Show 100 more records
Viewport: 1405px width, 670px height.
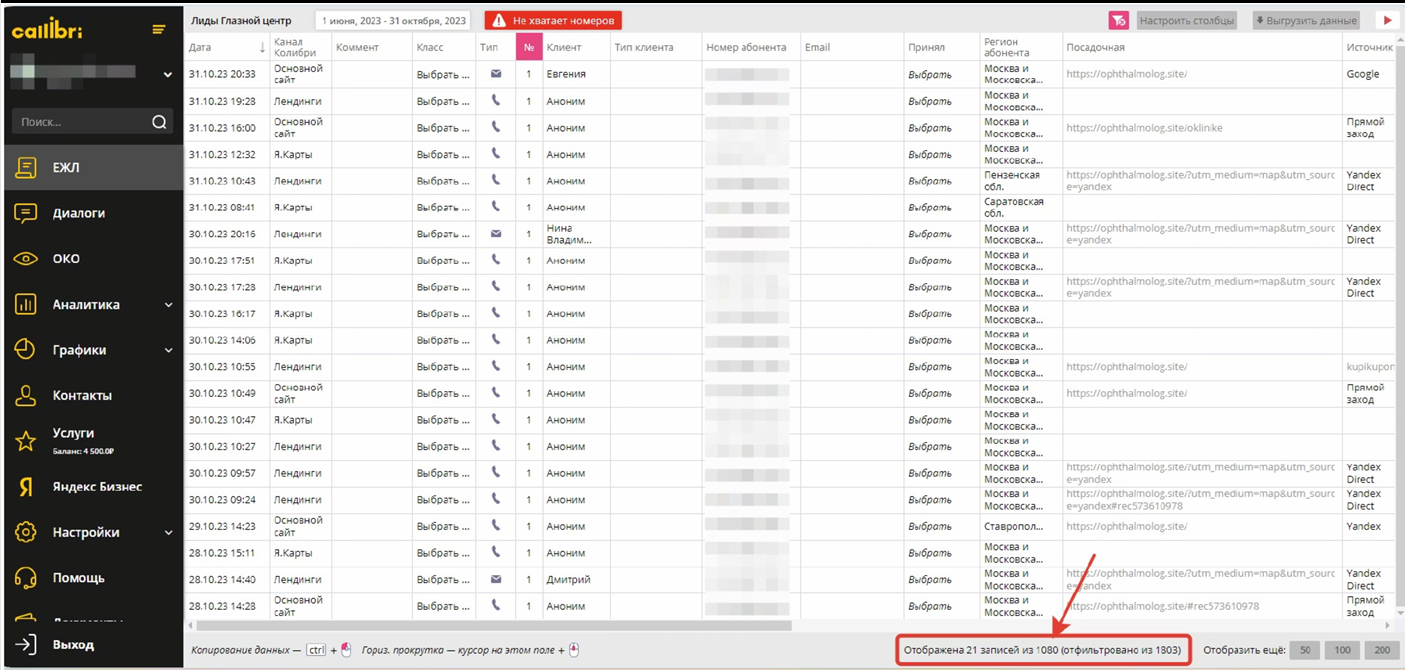coord(1342,650)
